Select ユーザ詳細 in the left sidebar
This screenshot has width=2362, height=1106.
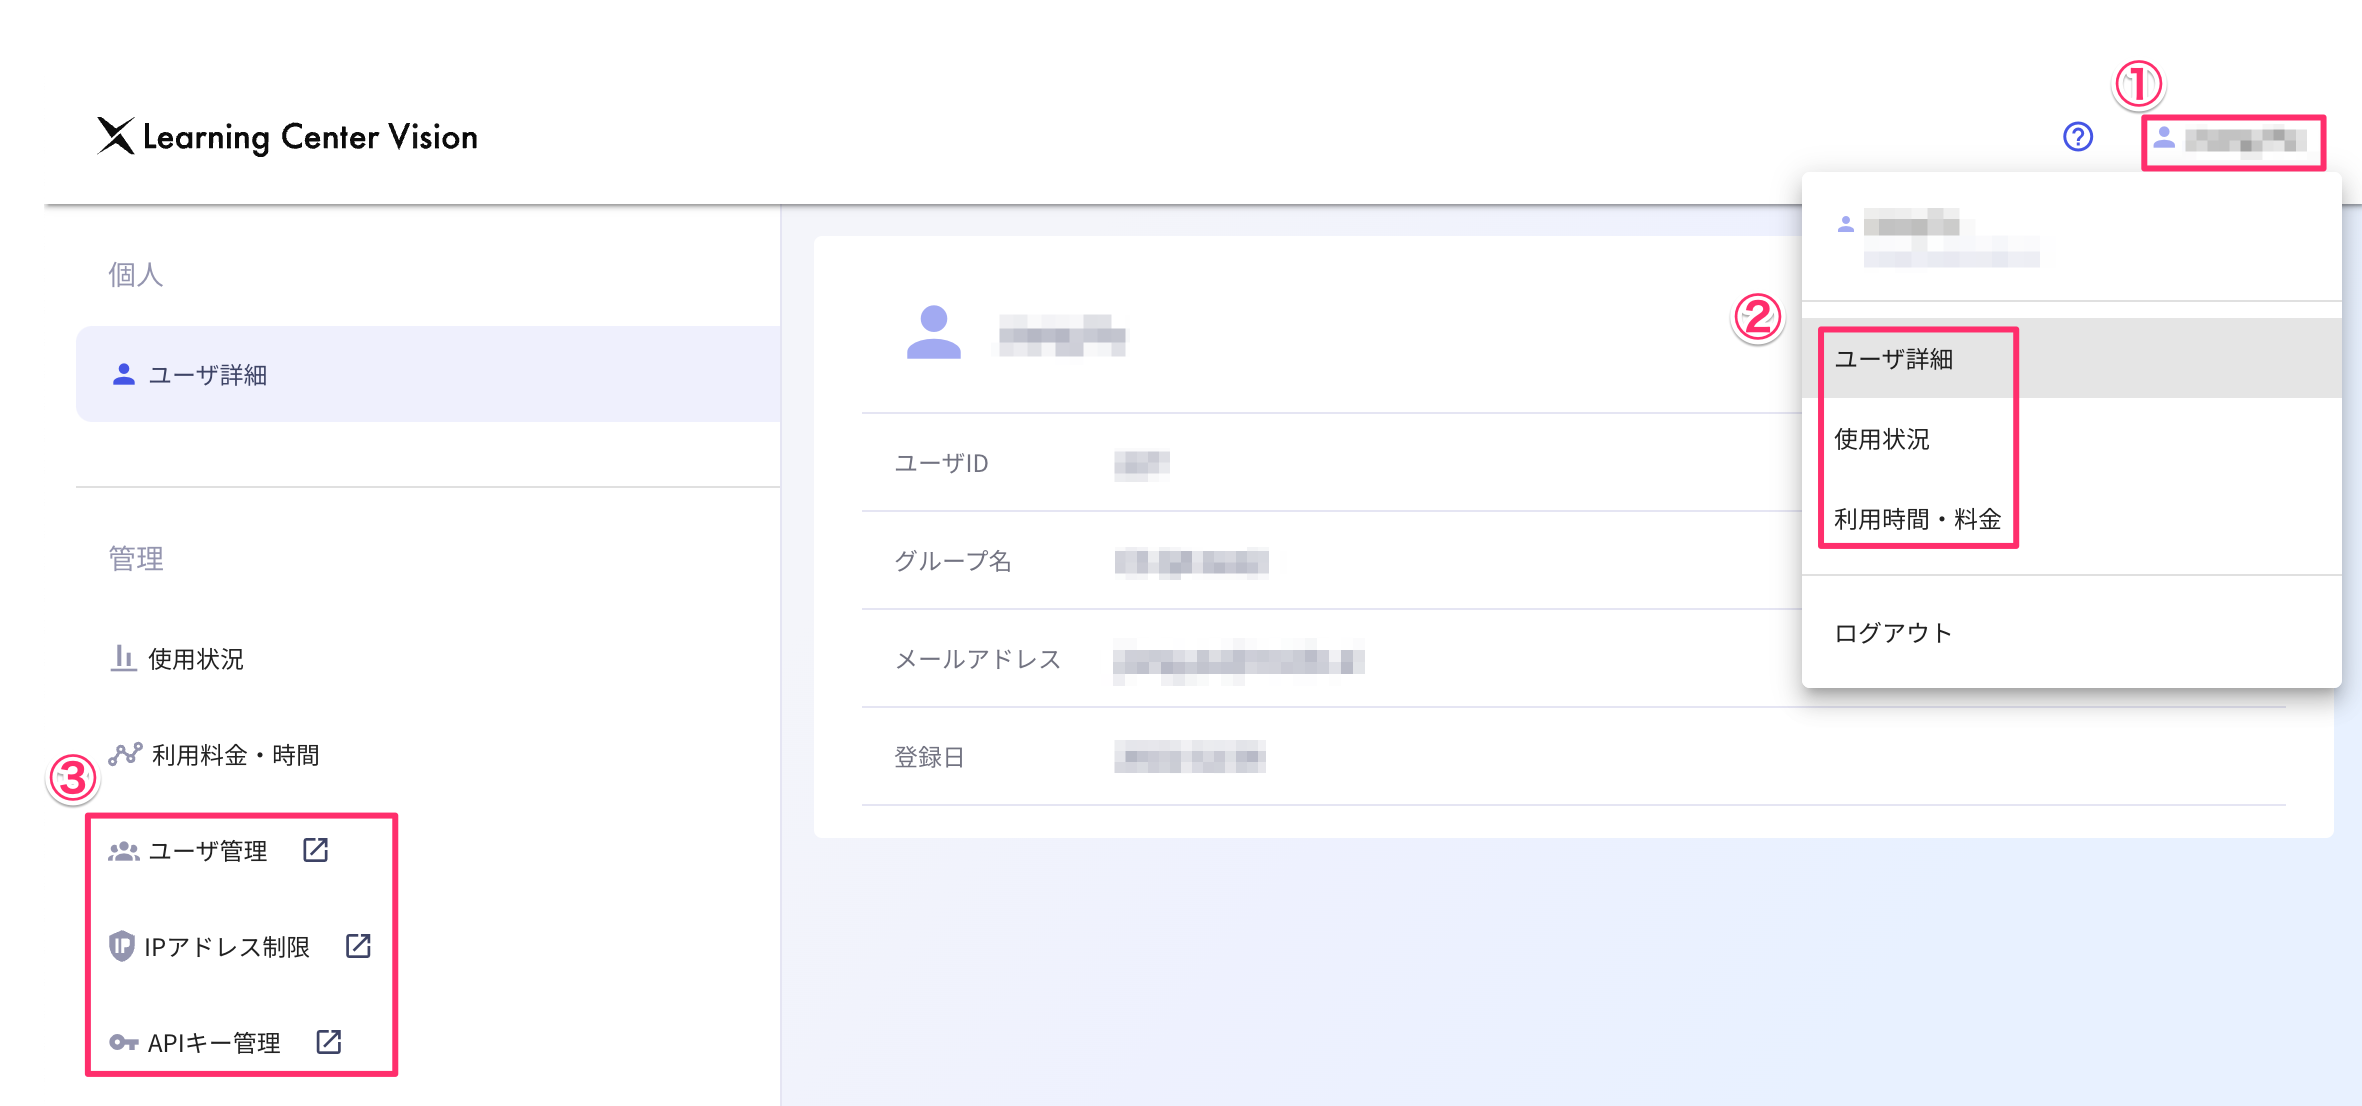[x=208, y=374]
